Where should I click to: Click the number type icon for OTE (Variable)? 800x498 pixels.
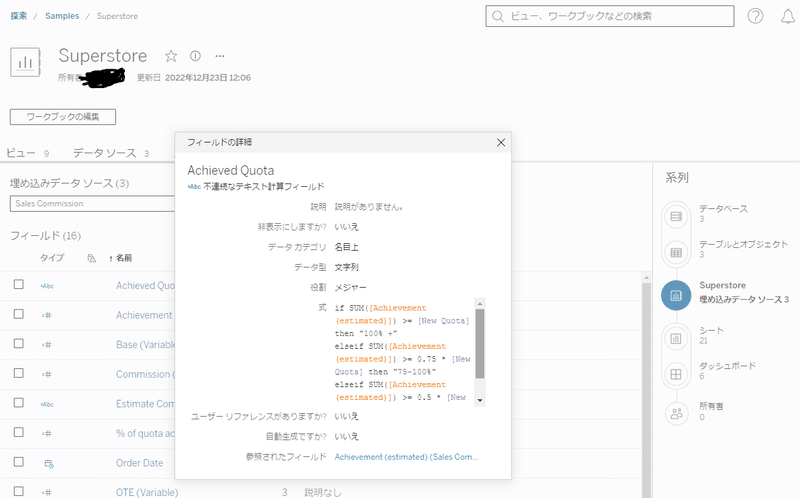point(47,492)
